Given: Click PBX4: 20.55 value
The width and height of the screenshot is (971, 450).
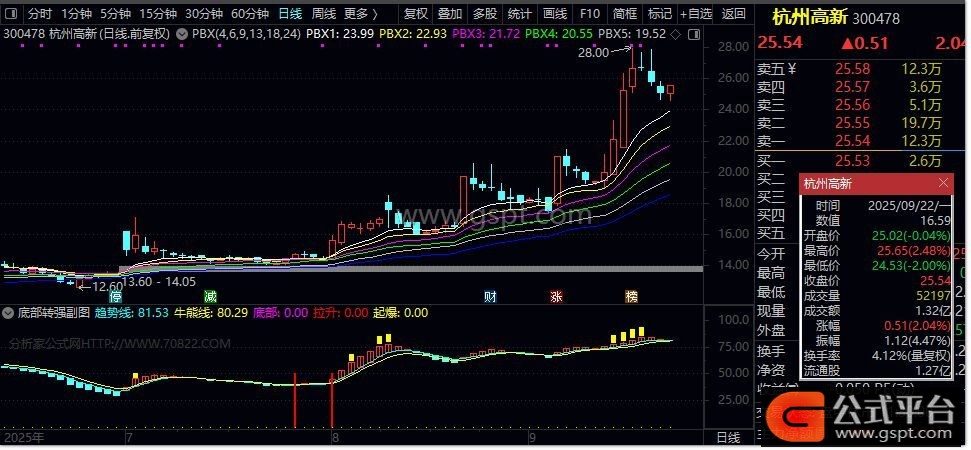Looking at the screenshot, I should pyautogui.click(x=559, y=34).
